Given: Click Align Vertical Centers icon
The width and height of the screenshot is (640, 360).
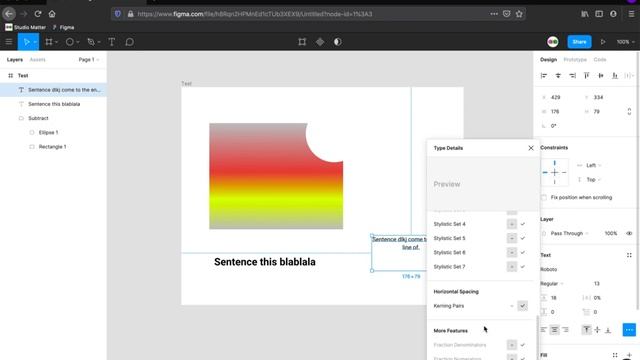Looking at the screenshot, I should [601, 76].
